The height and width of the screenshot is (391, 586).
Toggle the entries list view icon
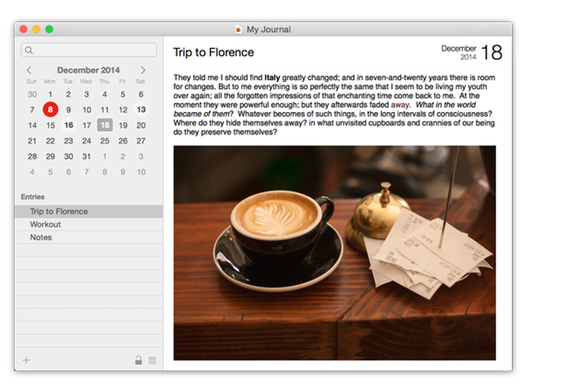pyautogui.click(x=152, y=360)
